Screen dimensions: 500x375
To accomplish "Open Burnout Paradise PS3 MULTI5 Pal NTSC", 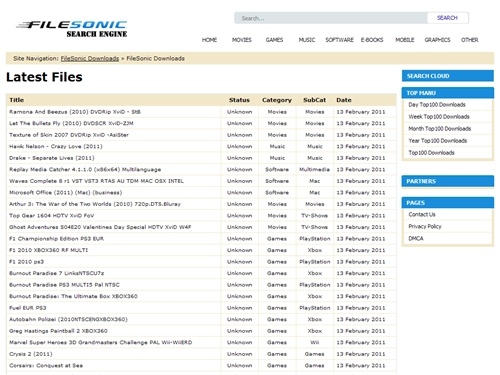I will 64,285.
